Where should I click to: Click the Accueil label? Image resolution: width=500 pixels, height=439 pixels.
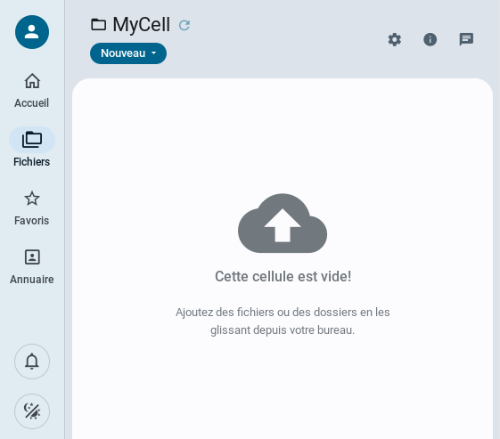(x=32, y=103)
